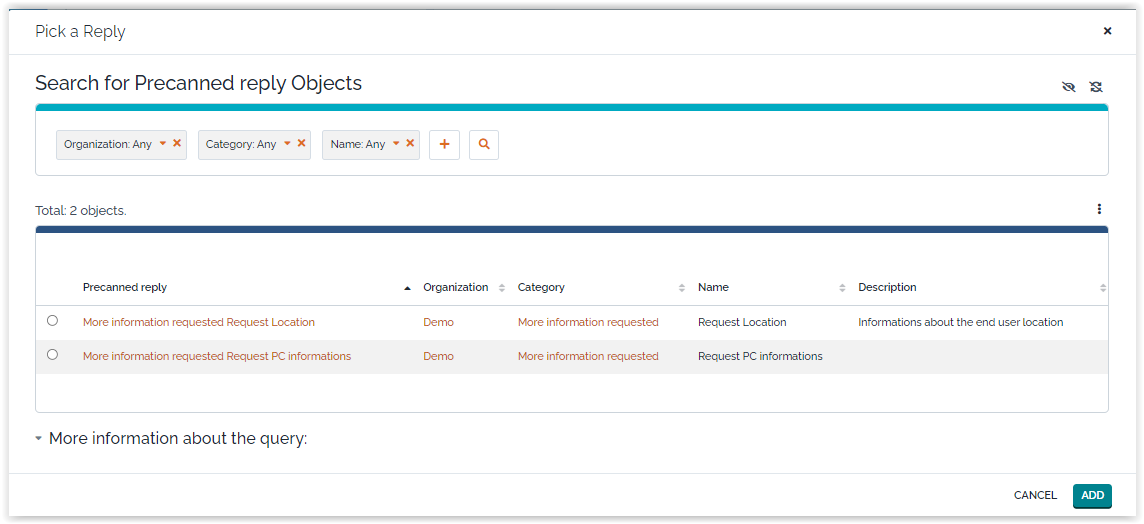Remove the Name filter with its X
Image resolution: width=1144 pixels, height=524 pixels.
410,143
